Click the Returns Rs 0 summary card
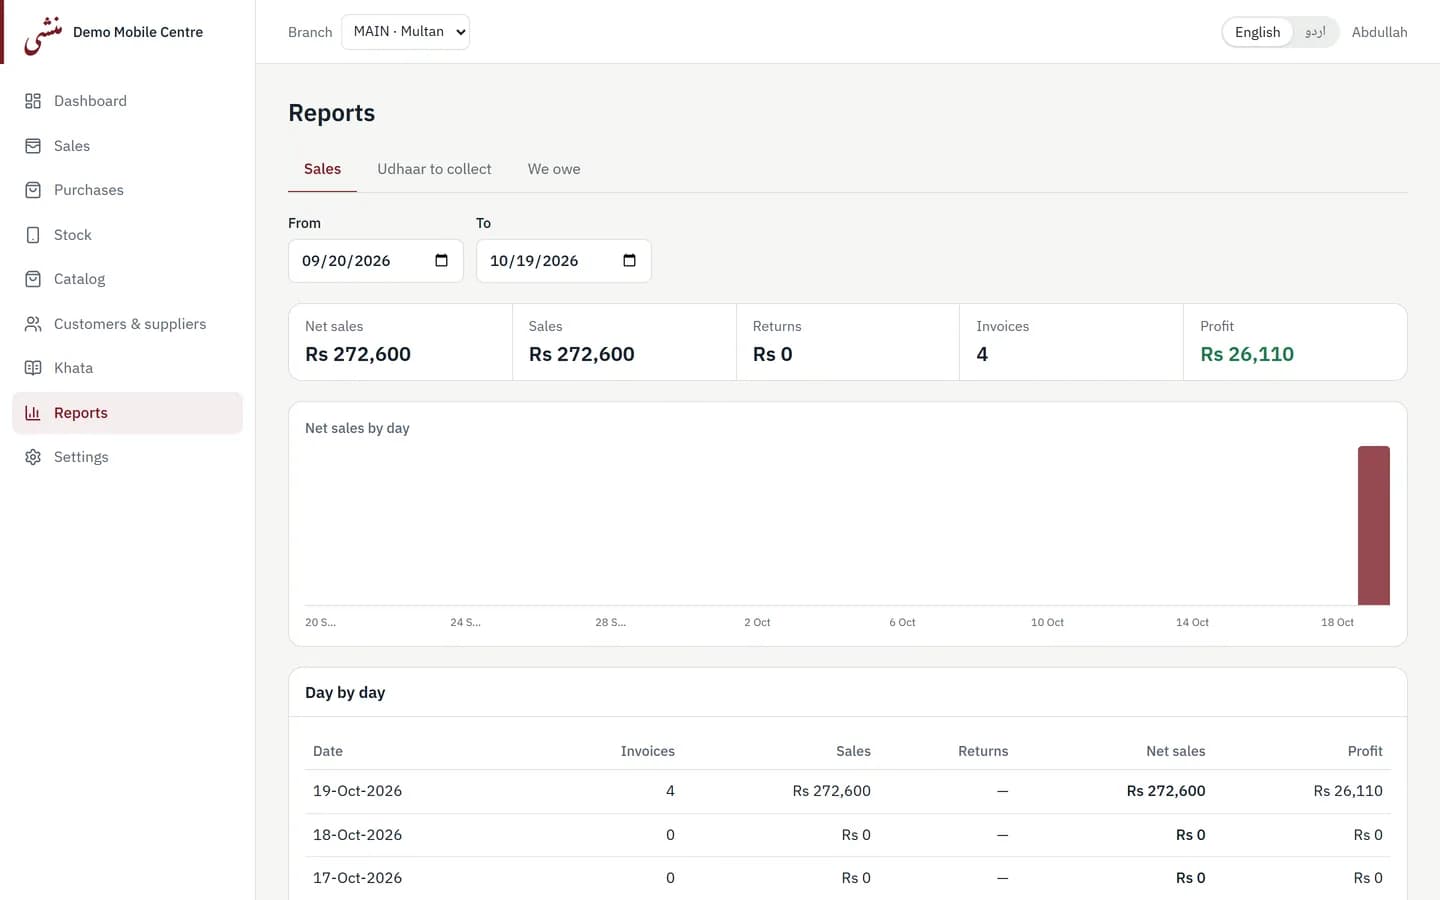Screen dimensions: 1440x900 click(848, 342)
